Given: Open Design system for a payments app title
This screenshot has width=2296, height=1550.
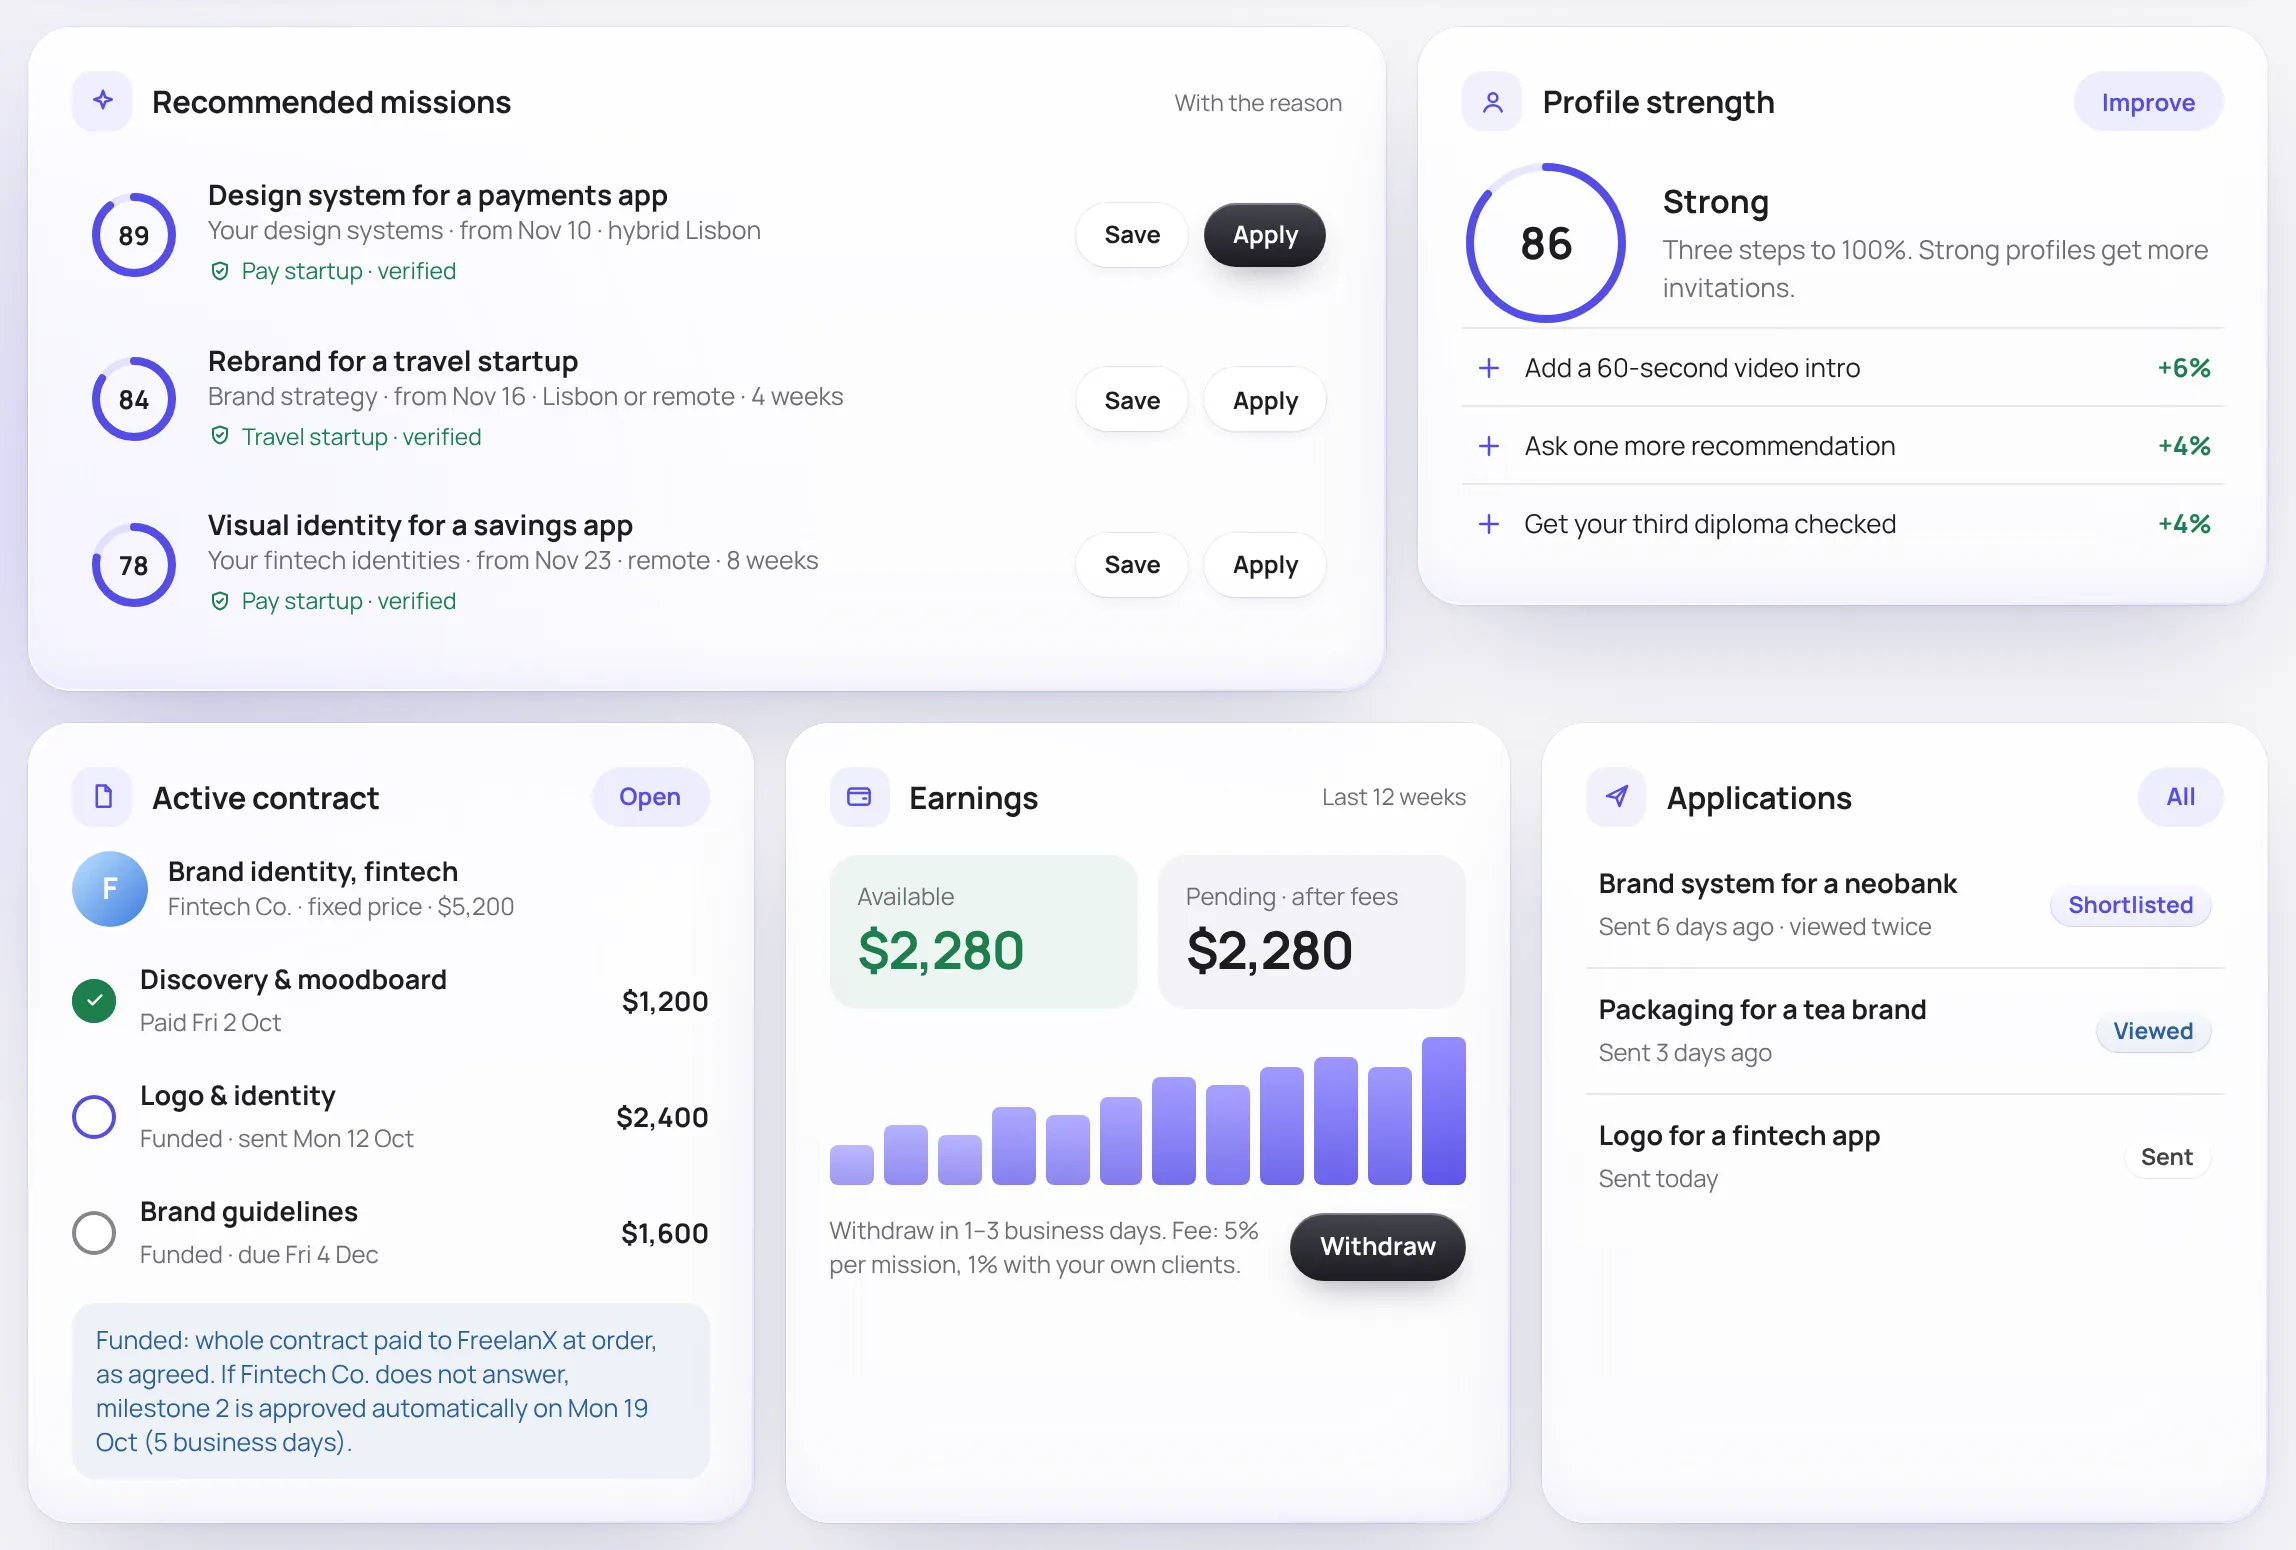Looking at the screenshot, I should [437, 195].
